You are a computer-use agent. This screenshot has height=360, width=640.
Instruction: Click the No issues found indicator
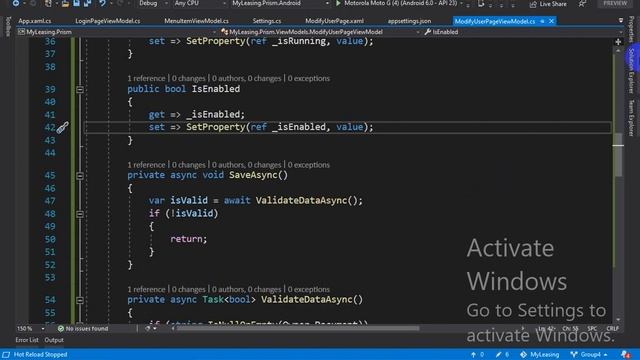[83, 329]
